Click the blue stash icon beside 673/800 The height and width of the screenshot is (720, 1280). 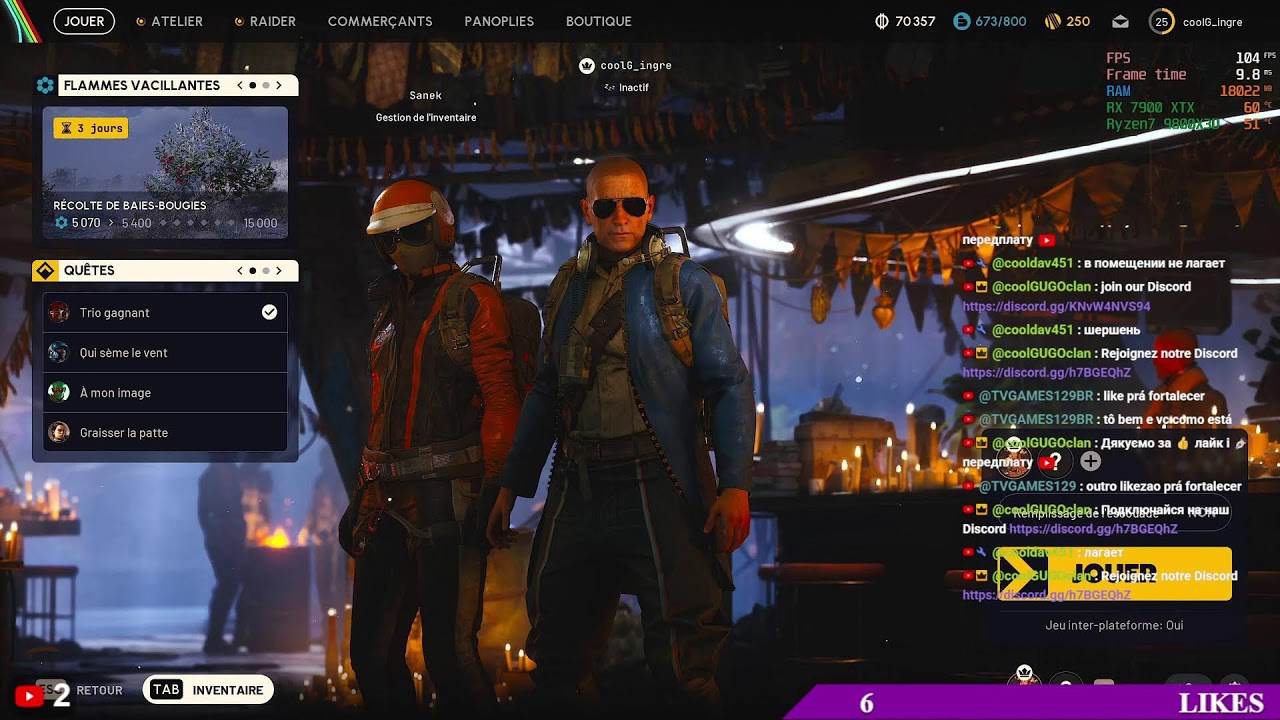click(x=962, y=21)
